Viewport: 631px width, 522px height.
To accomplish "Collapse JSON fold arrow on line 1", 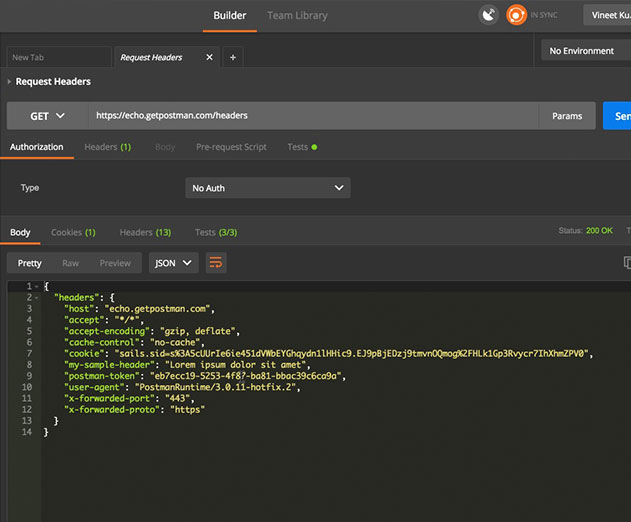I will coord(37,286).
